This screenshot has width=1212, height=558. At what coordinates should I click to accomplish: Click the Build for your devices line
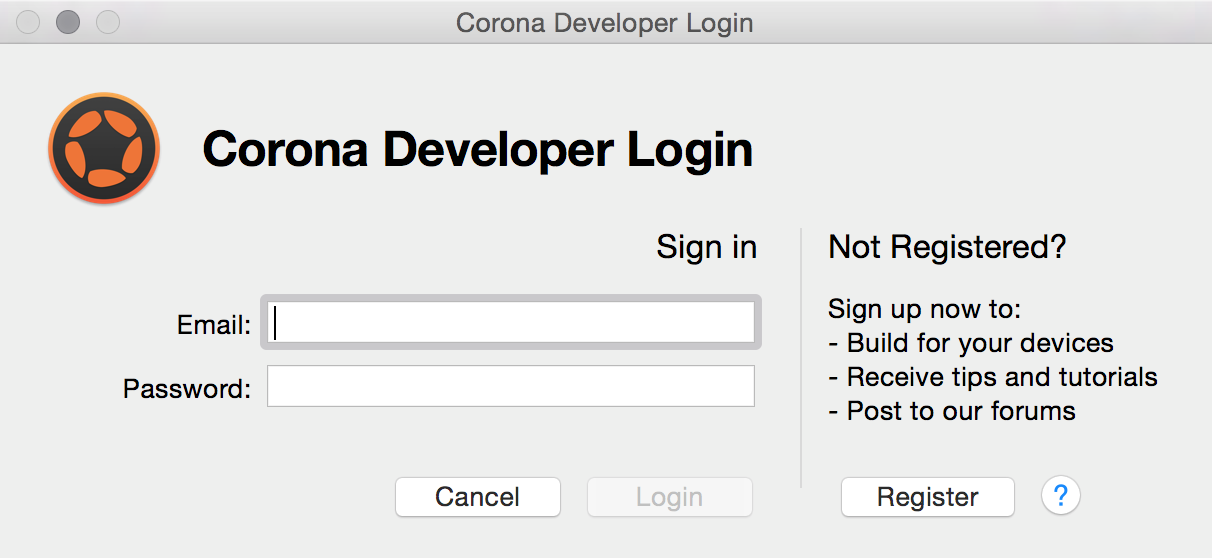coord(971,343)
